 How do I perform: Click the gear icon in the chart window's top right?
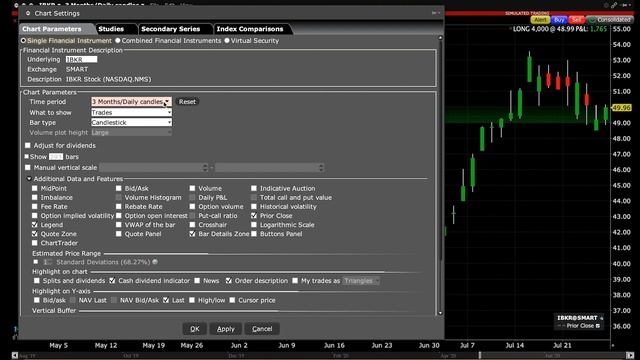607,5
